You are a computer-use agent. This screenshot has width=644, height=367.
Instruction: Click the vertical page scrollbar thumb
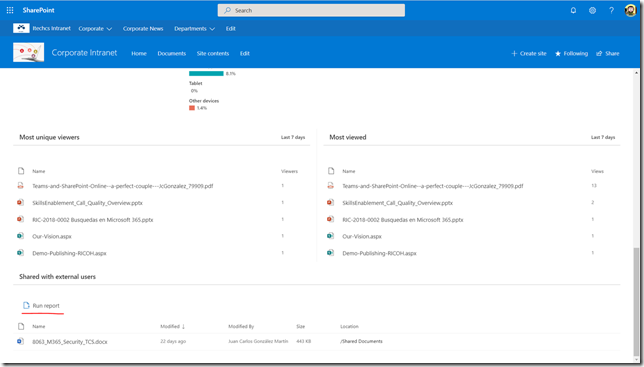636,302
